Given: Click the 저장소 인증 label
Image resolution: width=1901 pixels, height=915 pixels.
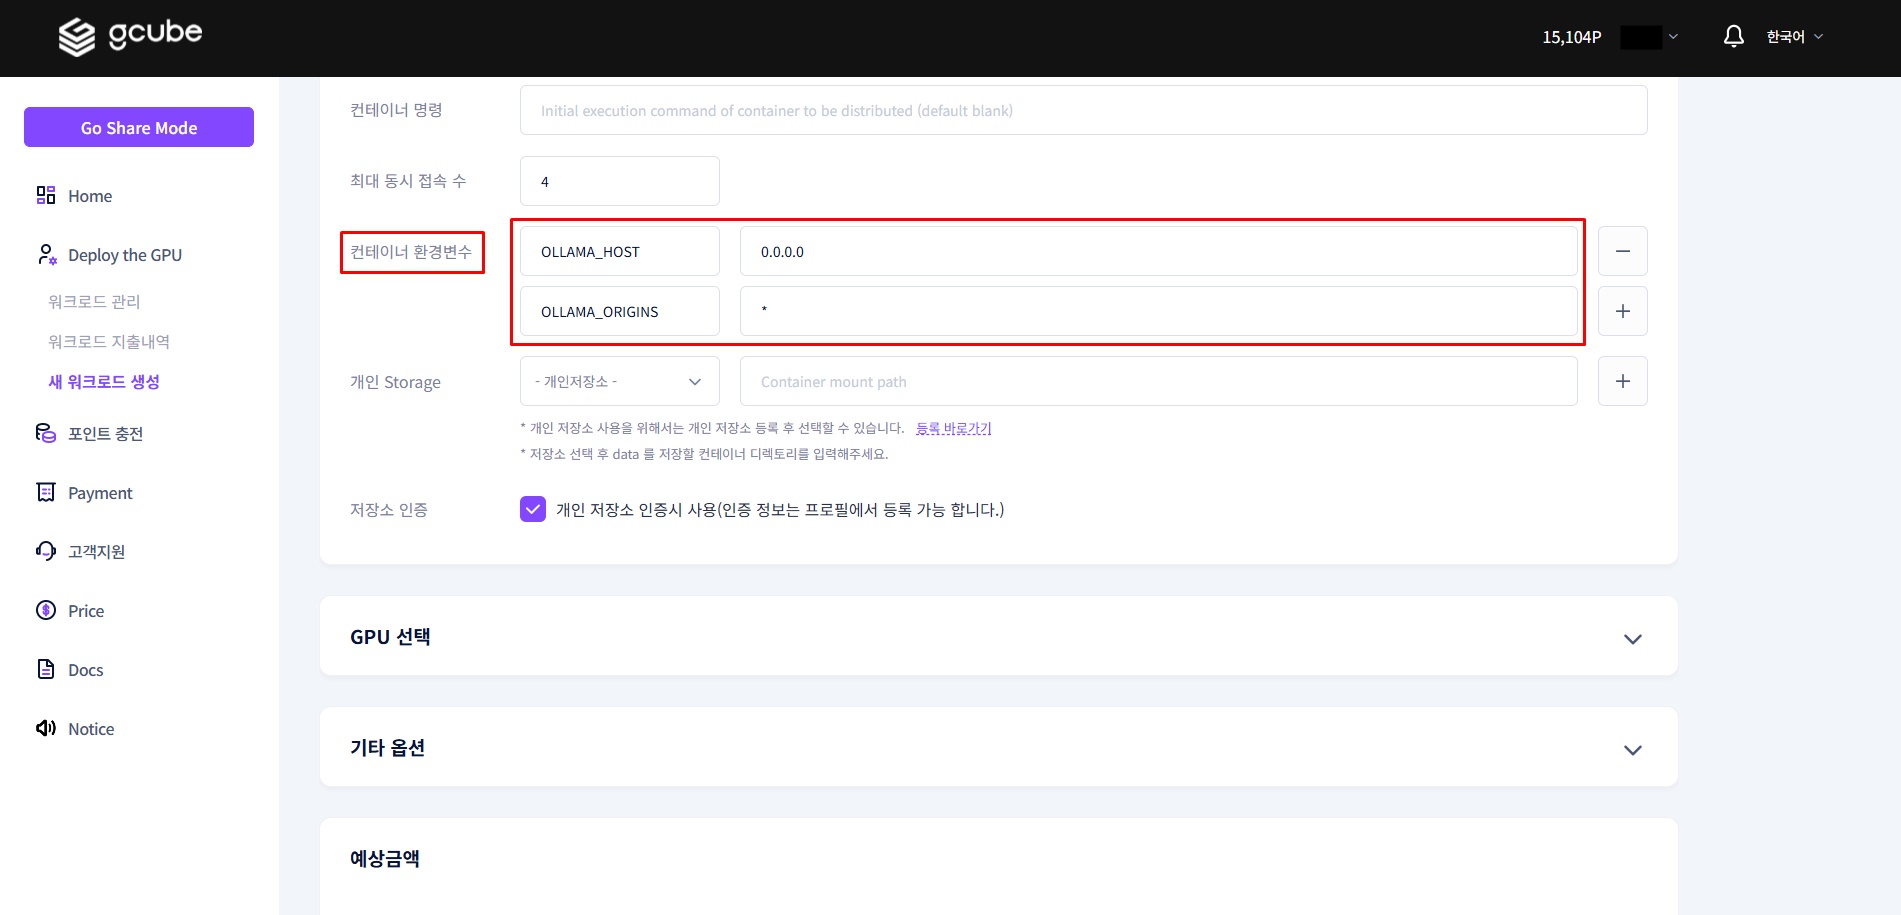Looking at the screenshot, I should tap(389, 510).
